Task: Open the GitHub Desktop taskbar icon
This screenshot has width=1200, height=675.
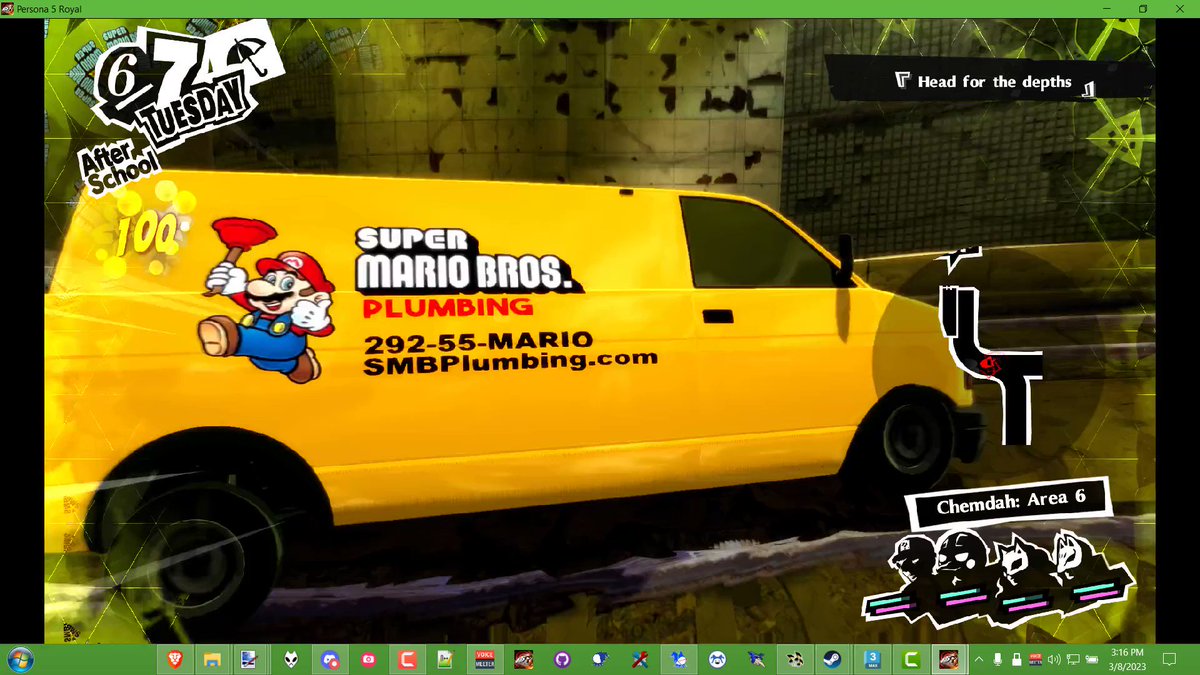Action: 561,660
